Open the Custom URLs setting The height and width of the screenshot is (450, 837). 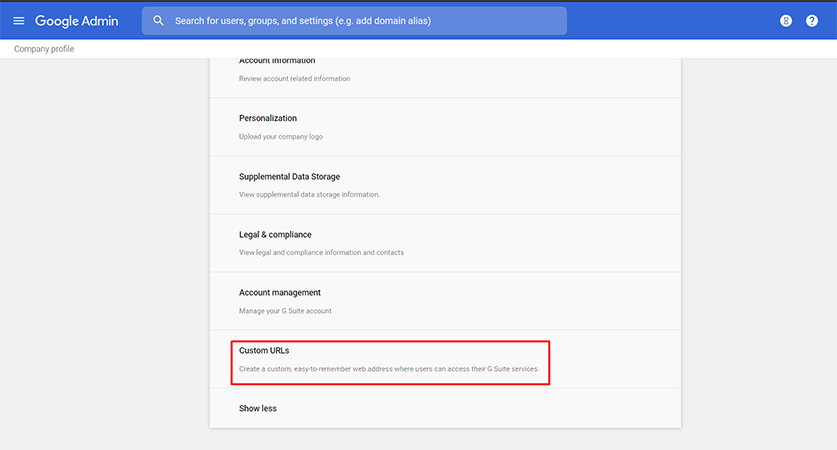[x=445, y=359]
